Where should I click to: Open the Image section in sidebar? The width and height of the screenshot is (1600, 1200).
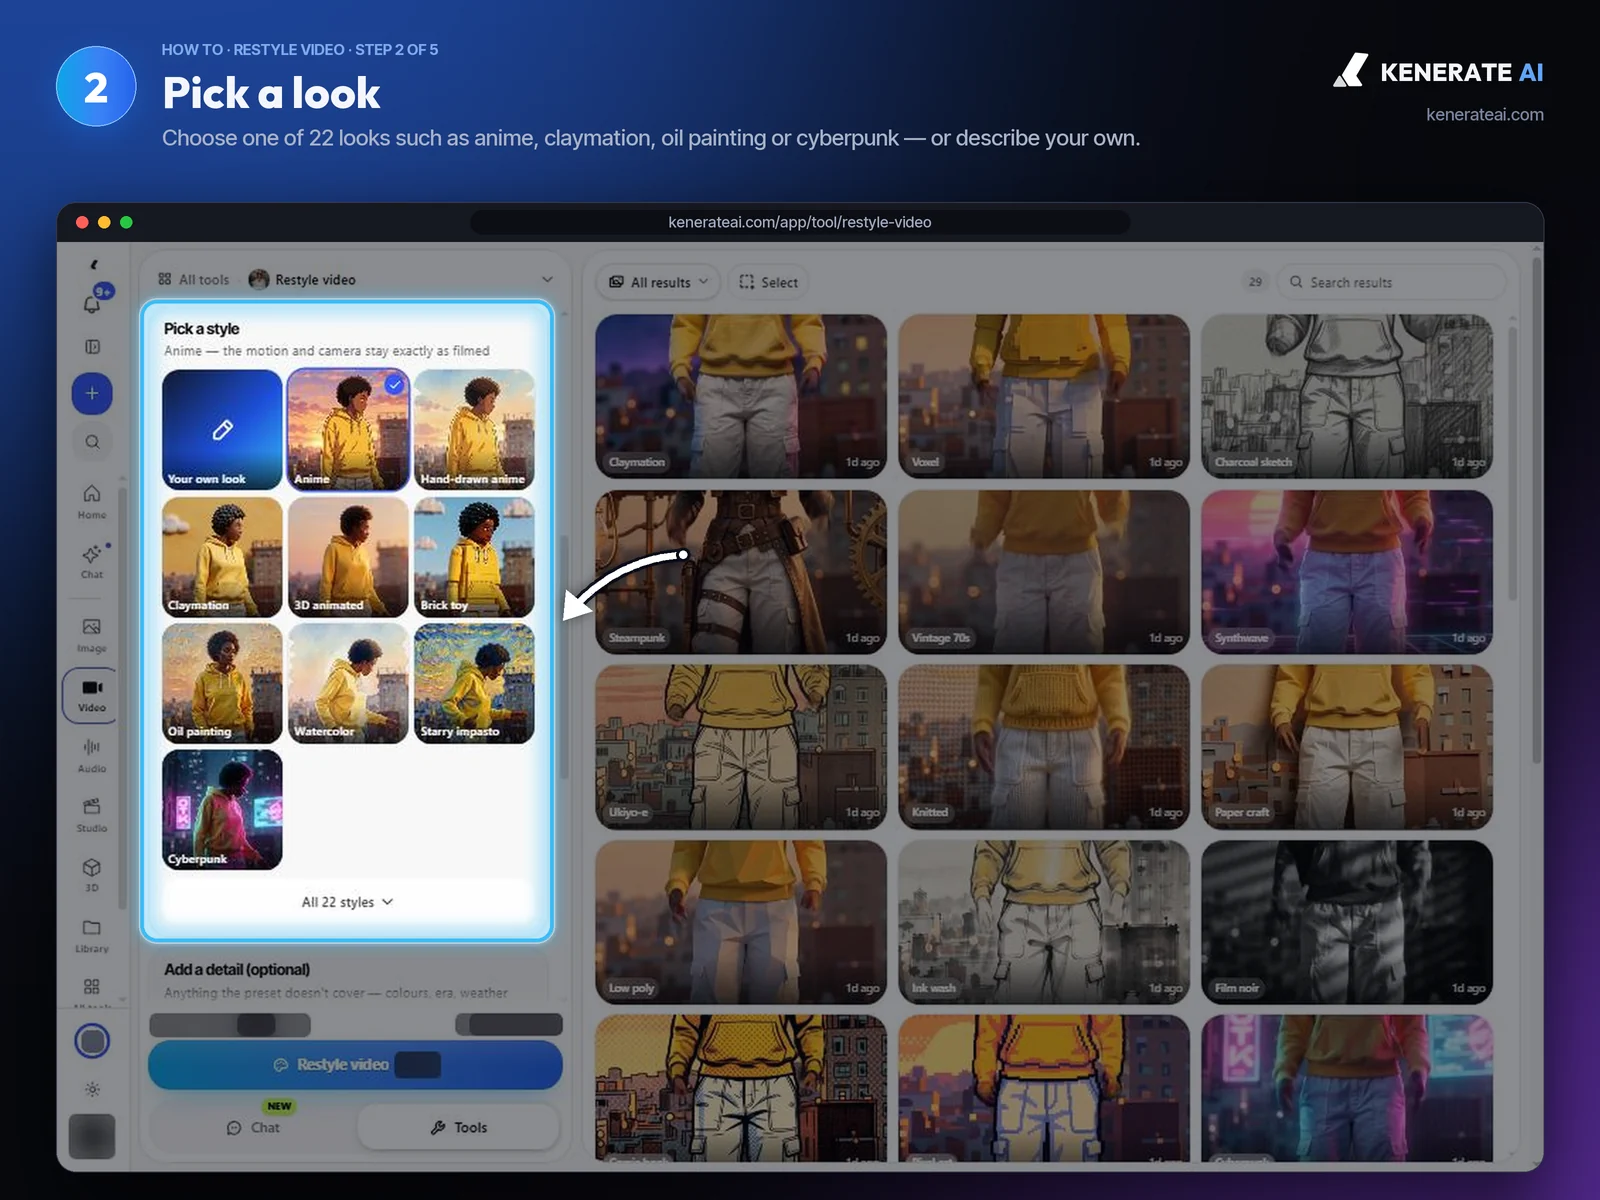(x=92, y=634)
